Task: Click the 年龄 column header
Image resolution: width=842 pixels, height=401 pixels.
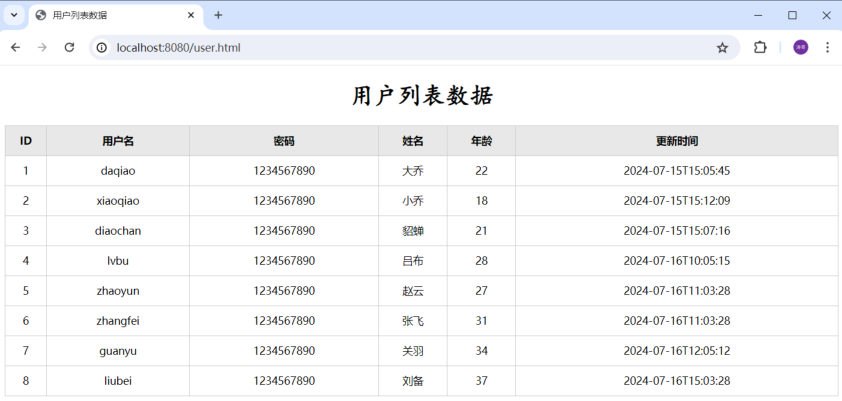Action: click(x=482, y=141)
